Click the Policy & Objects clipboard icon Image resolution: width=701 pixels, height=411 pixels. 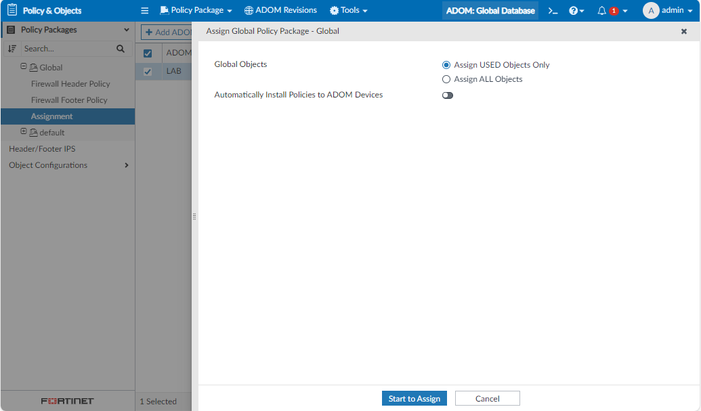coord(12,10)
